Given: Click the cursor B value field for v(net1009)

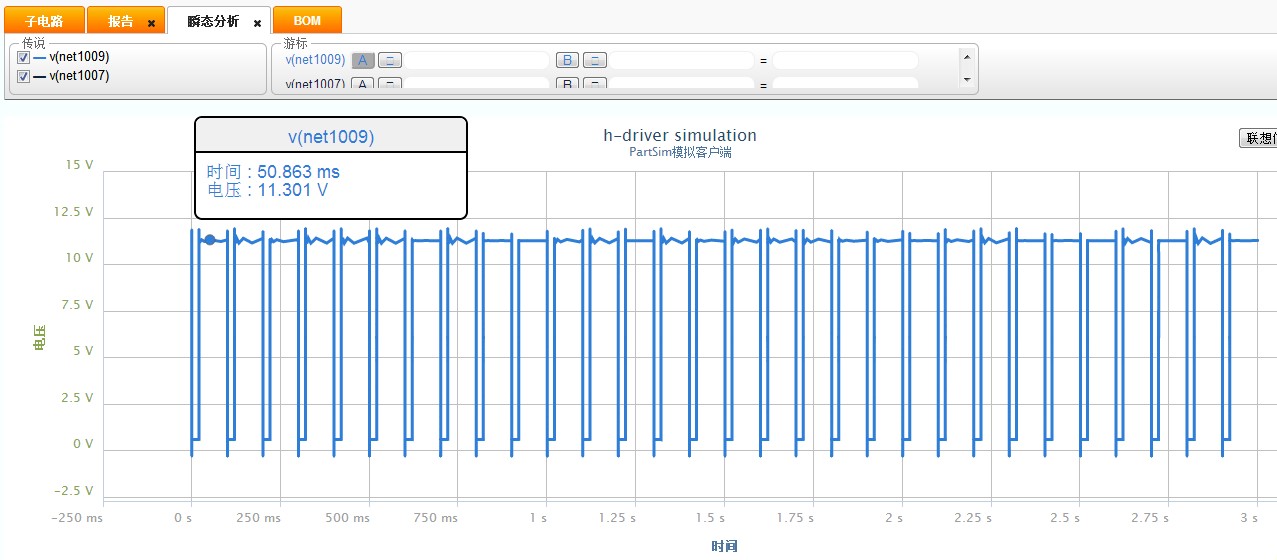Looking at the screenshot, I should (x=681, y=60).
